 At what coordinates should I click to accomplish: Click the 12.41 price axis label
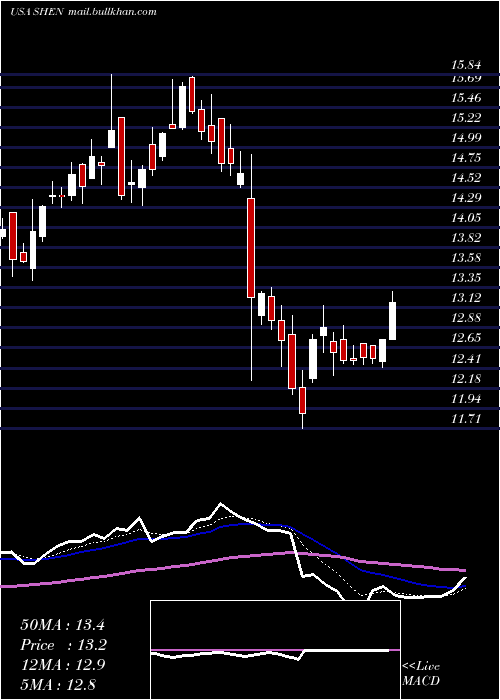(x=466, y=358)
